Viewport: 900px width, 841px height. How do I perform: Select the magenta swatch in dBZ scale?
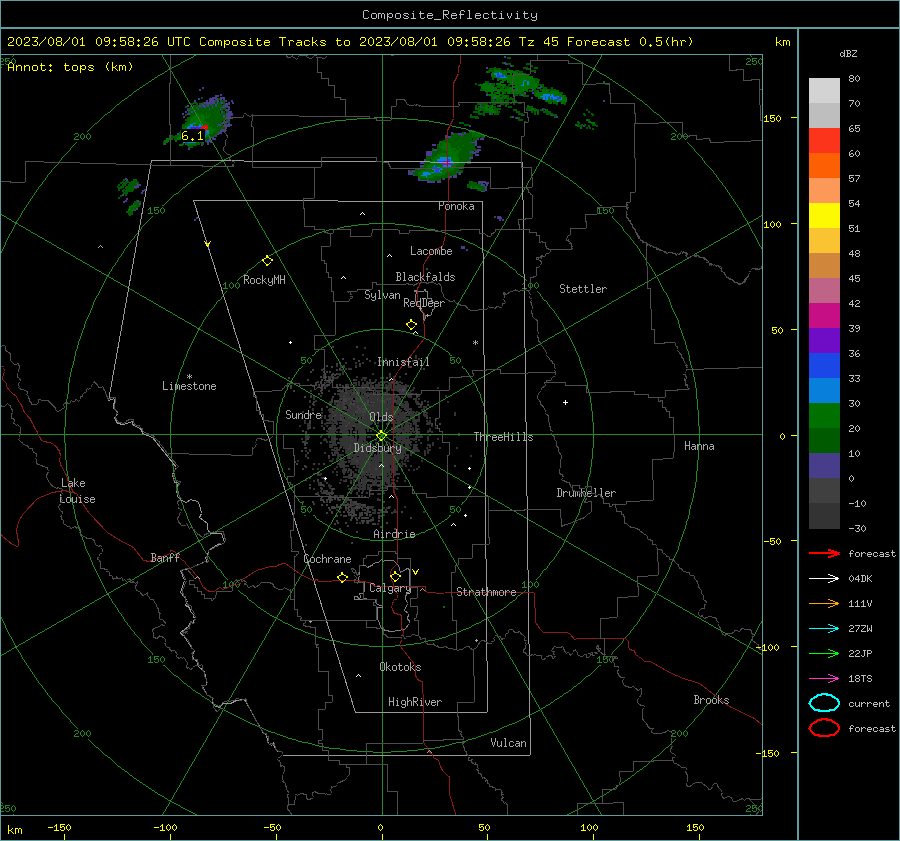[824, 316]
